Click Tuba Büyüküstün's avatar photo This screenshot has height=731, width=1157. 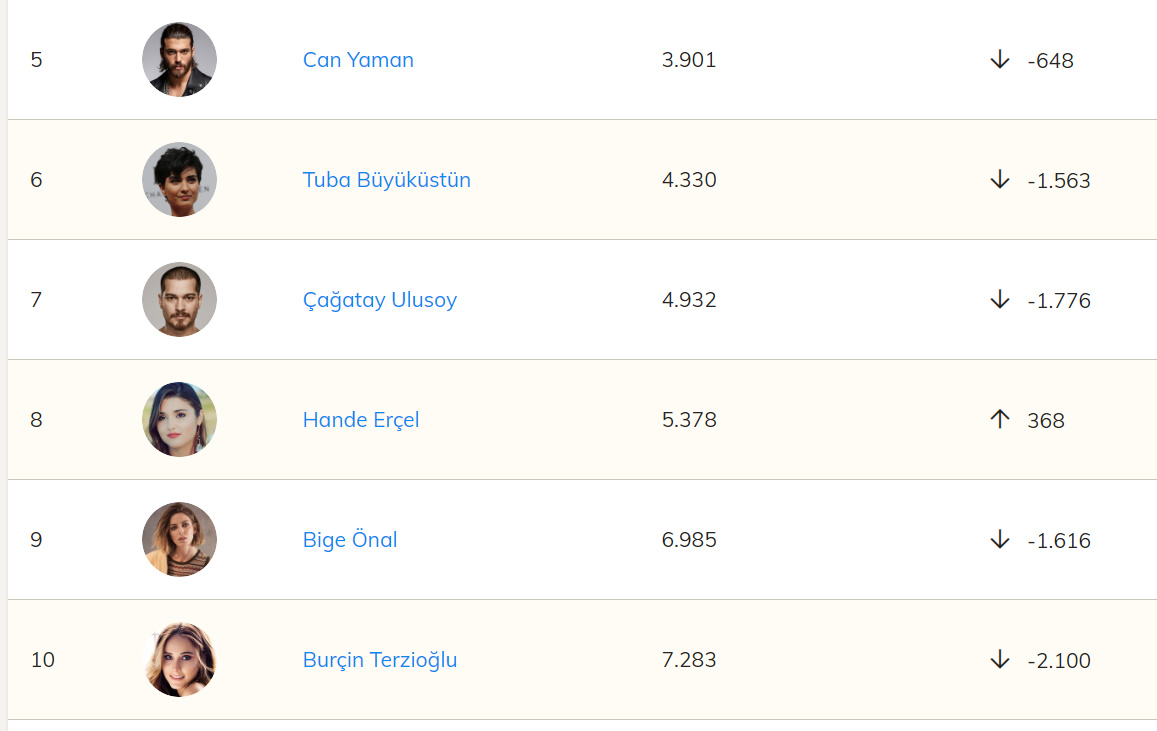click(x=179, y=180)
